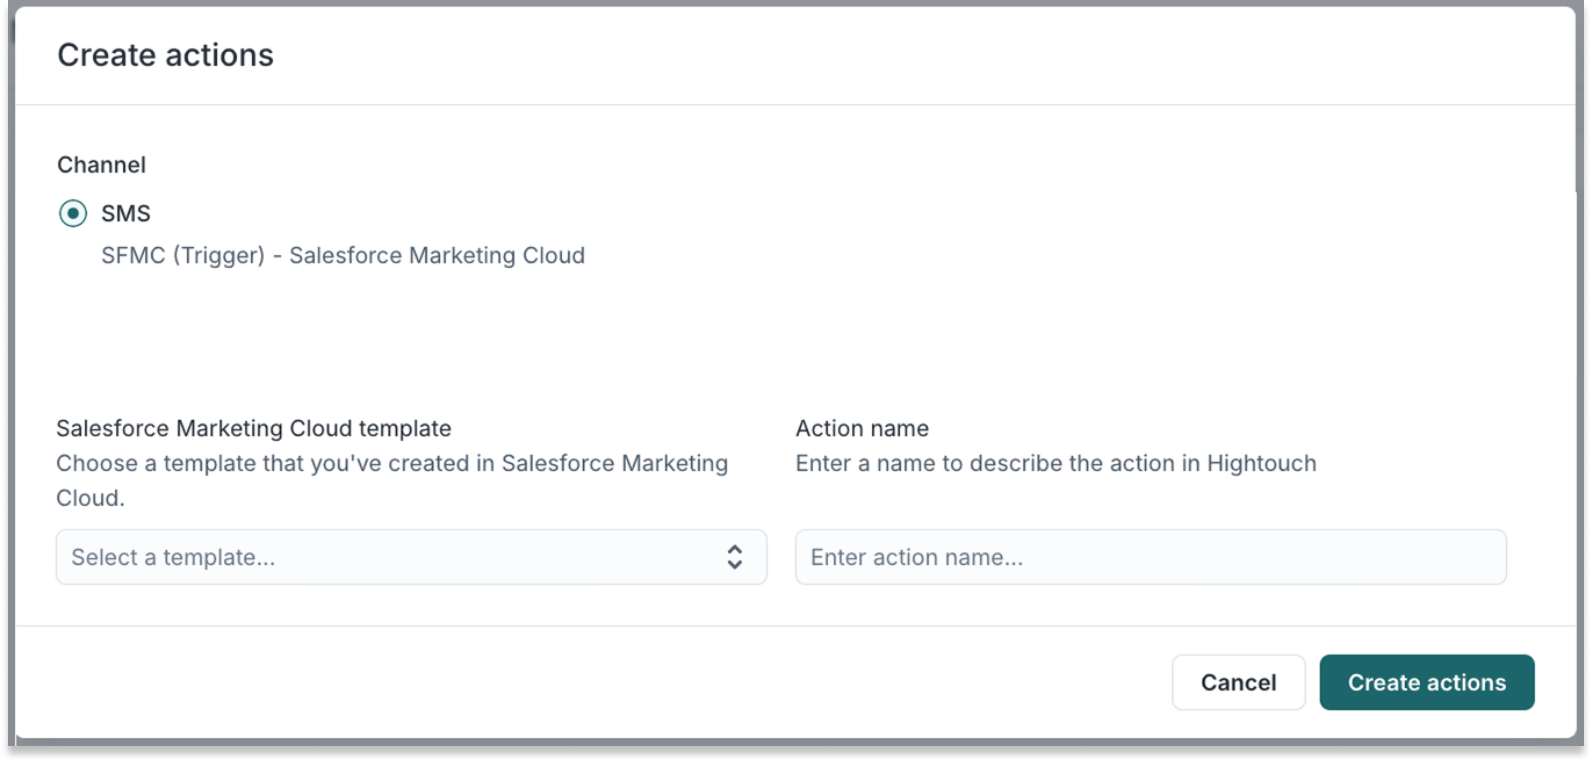Click the 'Enter a name to describe' helper text

click(1056, 463)
